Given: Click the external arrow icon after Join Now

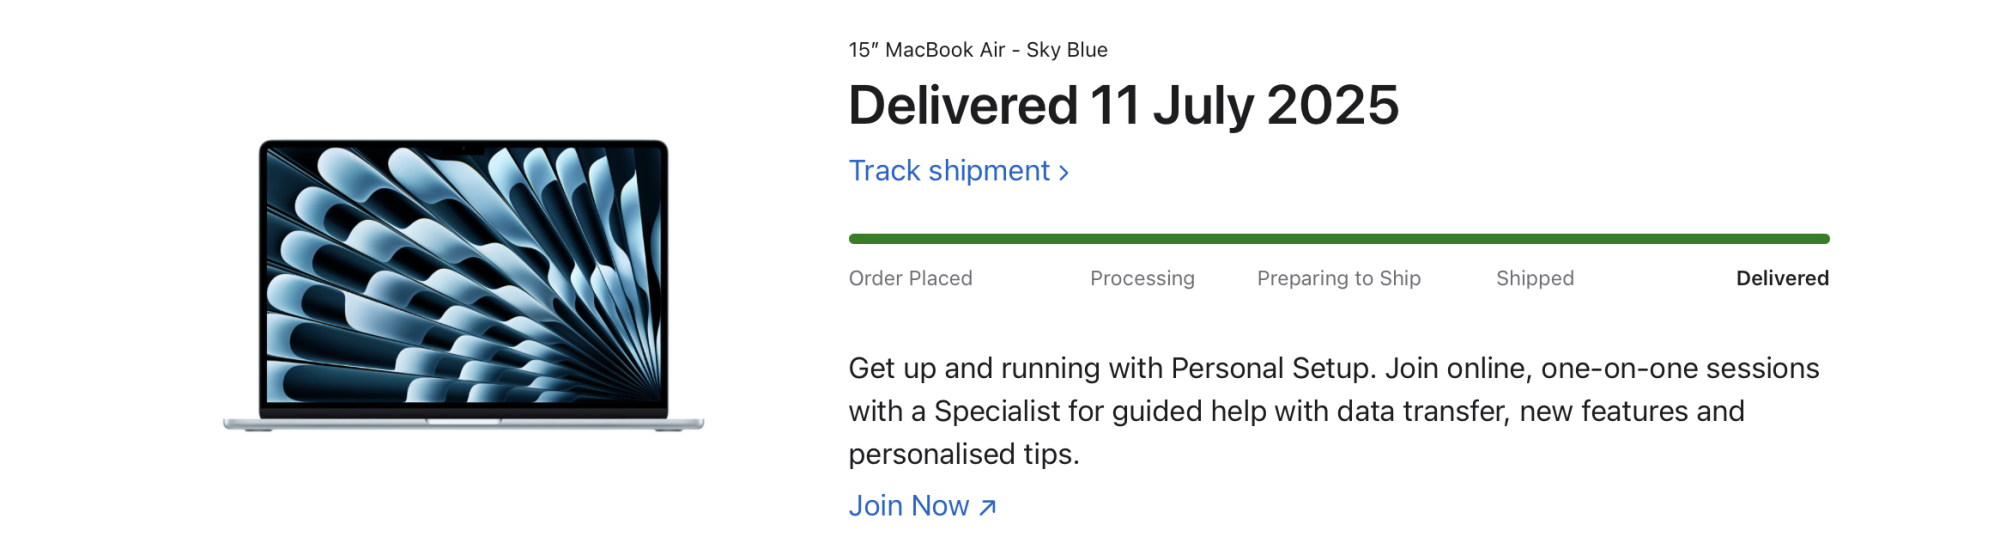Looking at the screenshot, I should pos(988,508).
